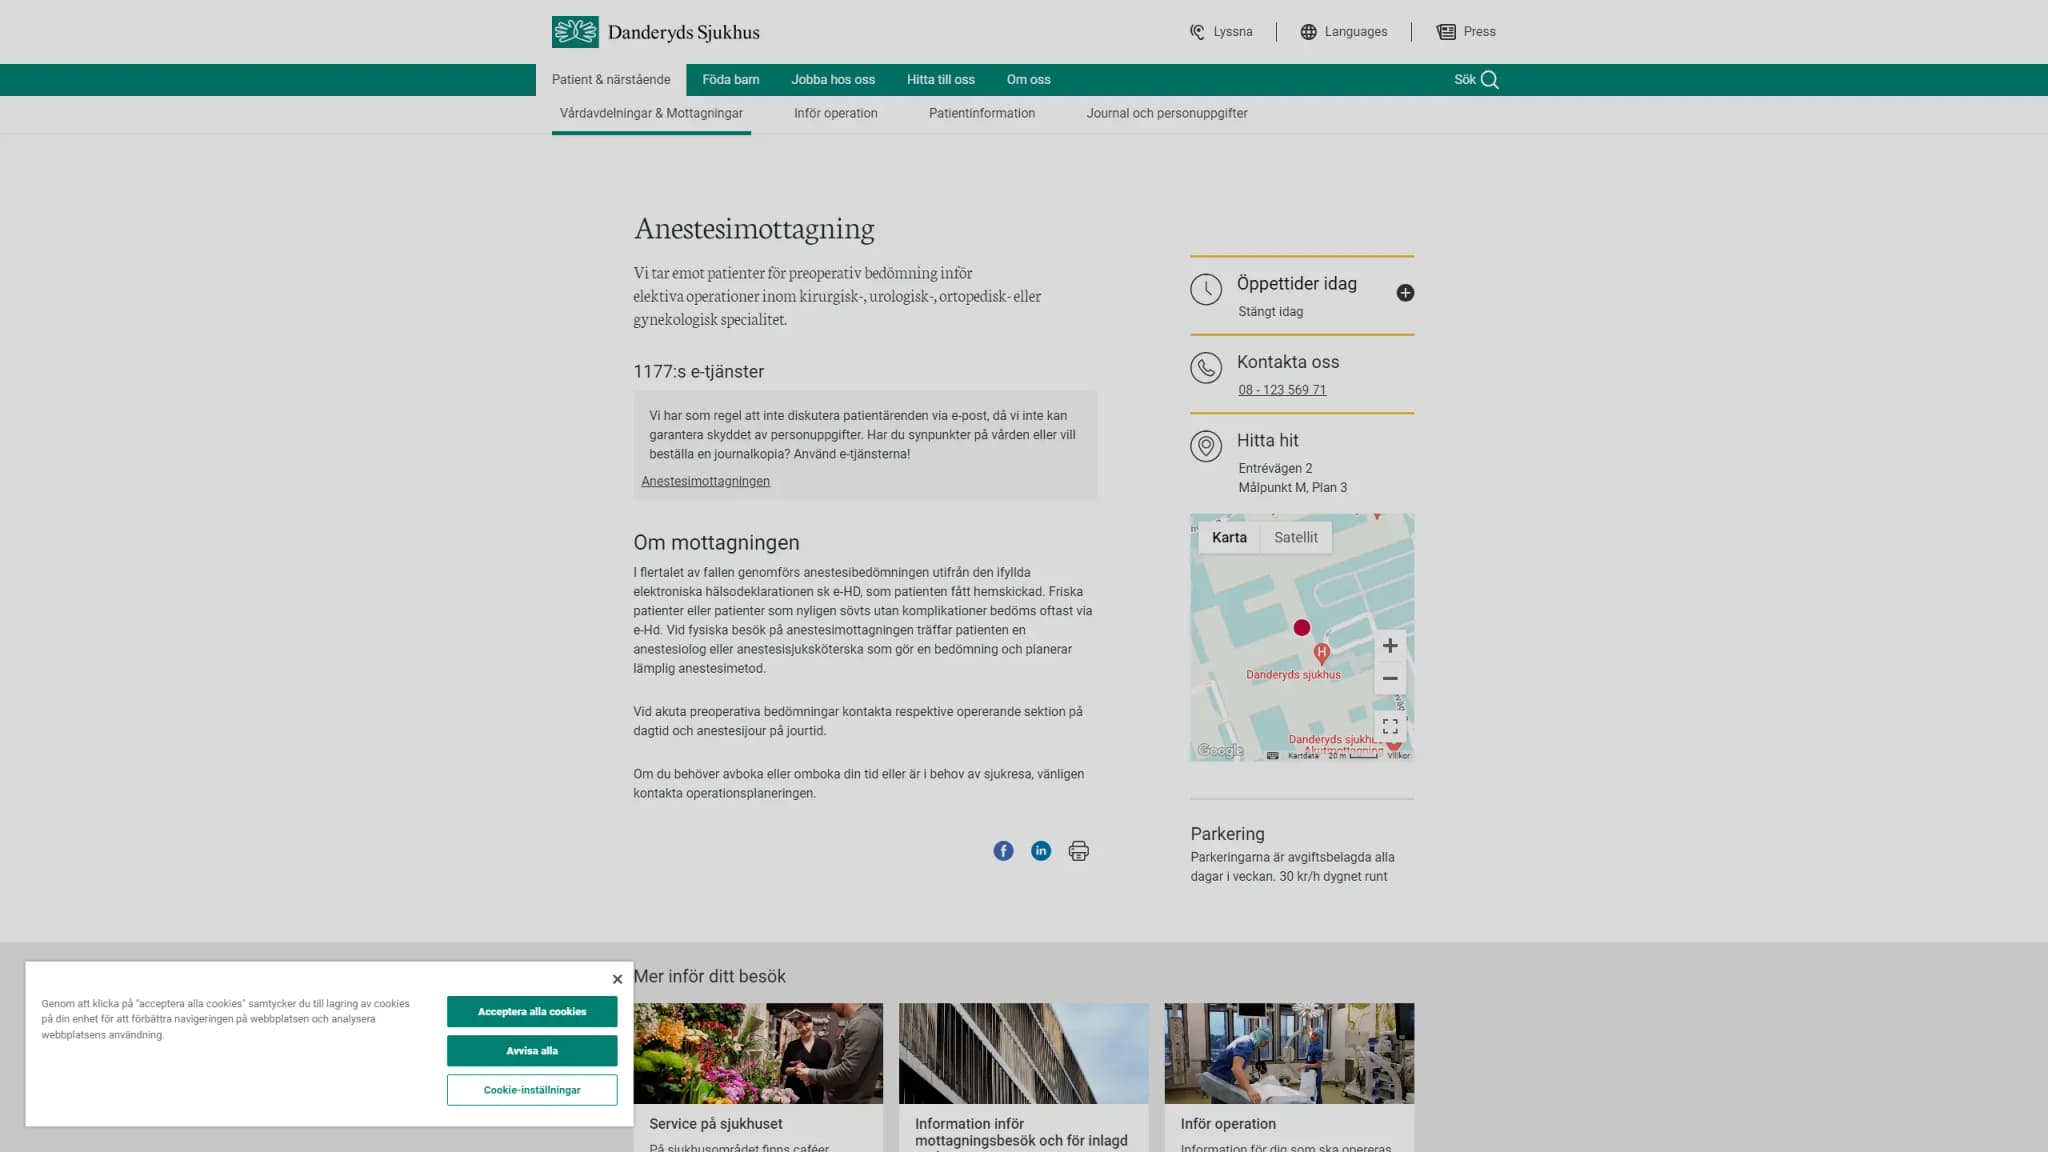2048x1152 pixels.
Task: Click the Parkering heading
Action: click(x=1227, y=834)
